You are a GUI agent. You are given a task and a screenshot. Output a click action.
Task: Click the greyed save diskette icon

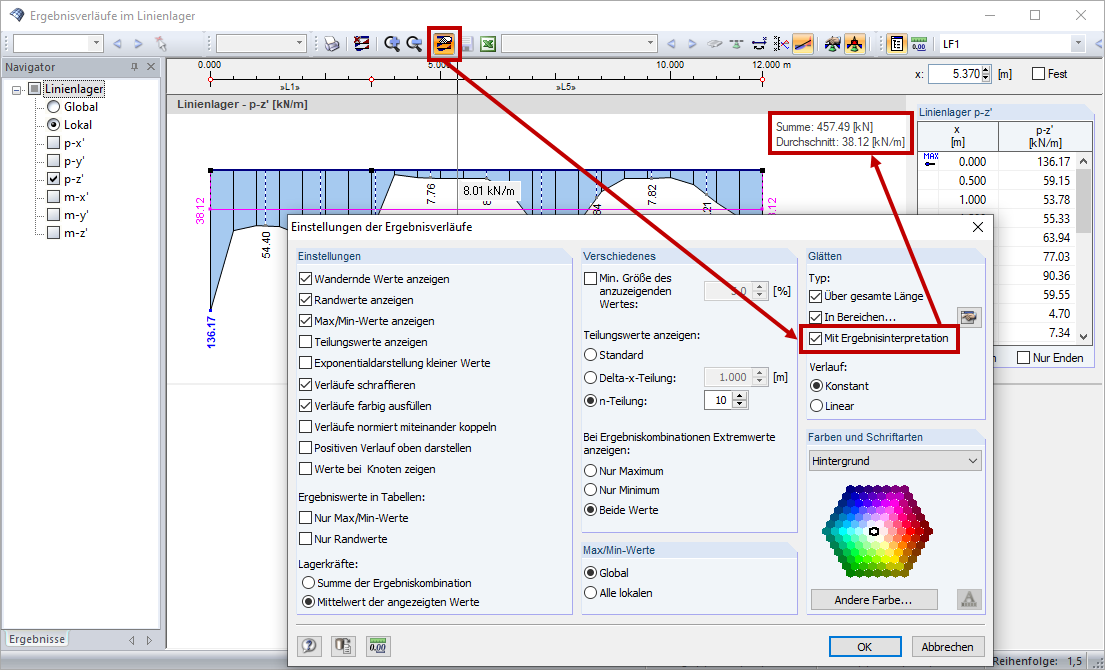[x=467, y=44]
